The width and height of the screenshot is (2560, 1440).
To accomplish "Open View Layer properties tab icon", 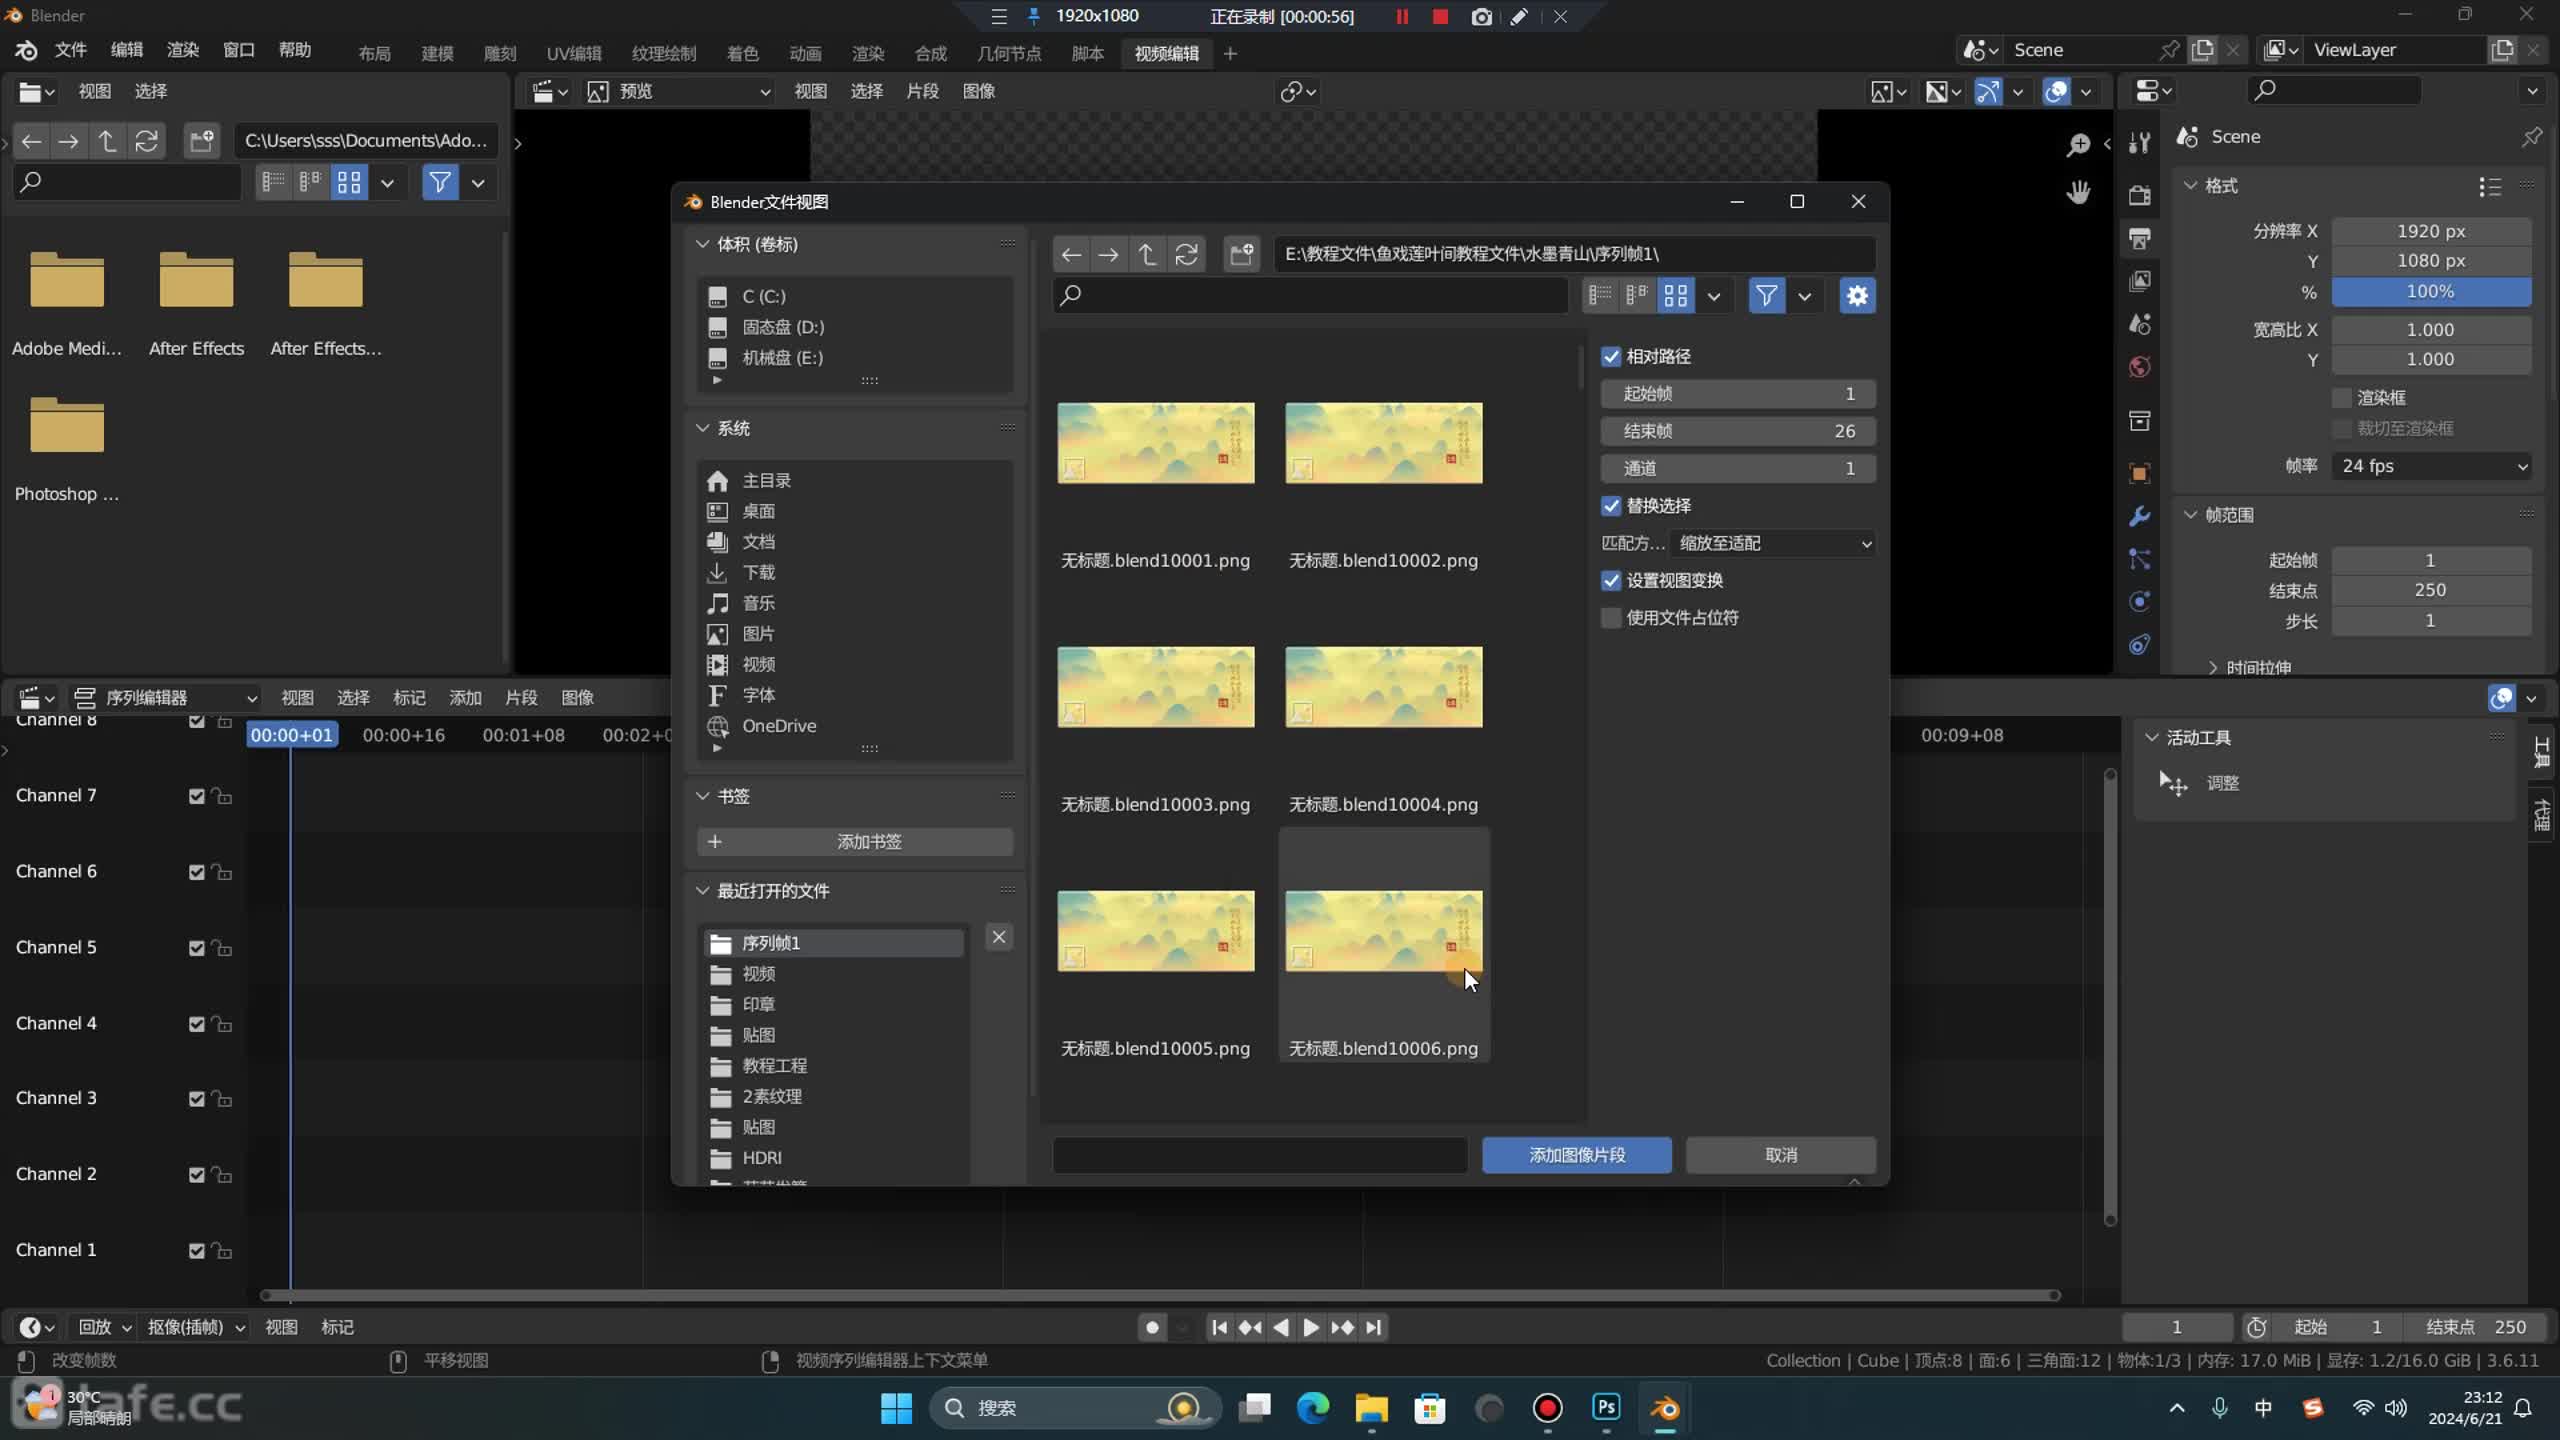I will tap(2140, 281).
